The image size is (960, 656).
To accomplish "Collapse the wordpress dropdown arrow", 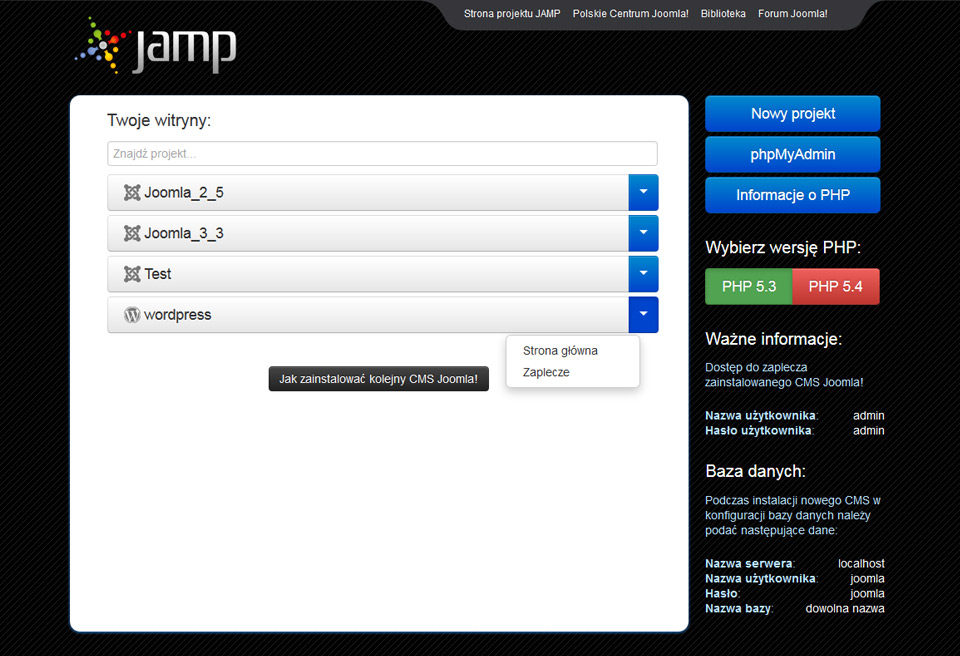I will click(643, 315).
